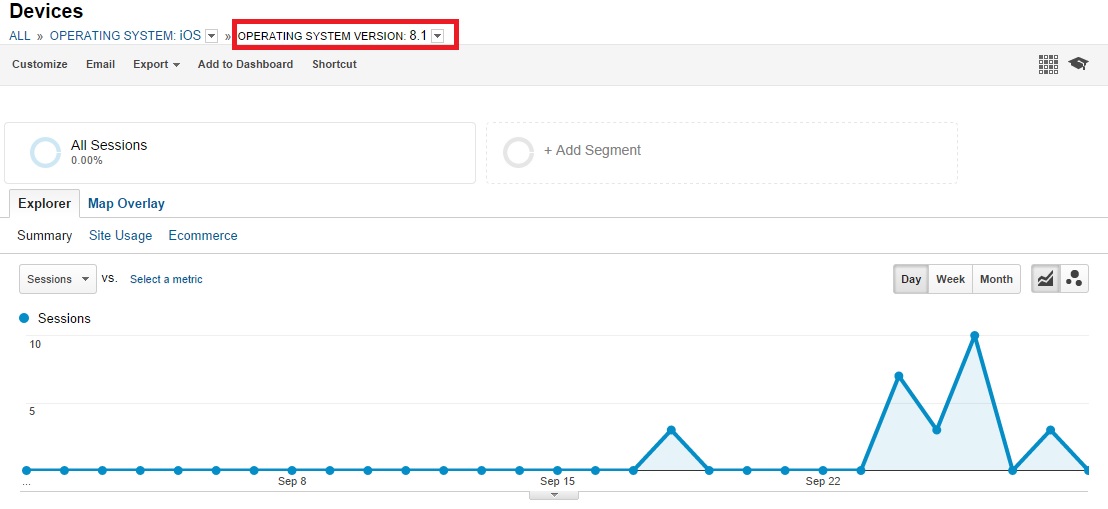
Task: Click Select a metric link
Action: pos(166,279)
